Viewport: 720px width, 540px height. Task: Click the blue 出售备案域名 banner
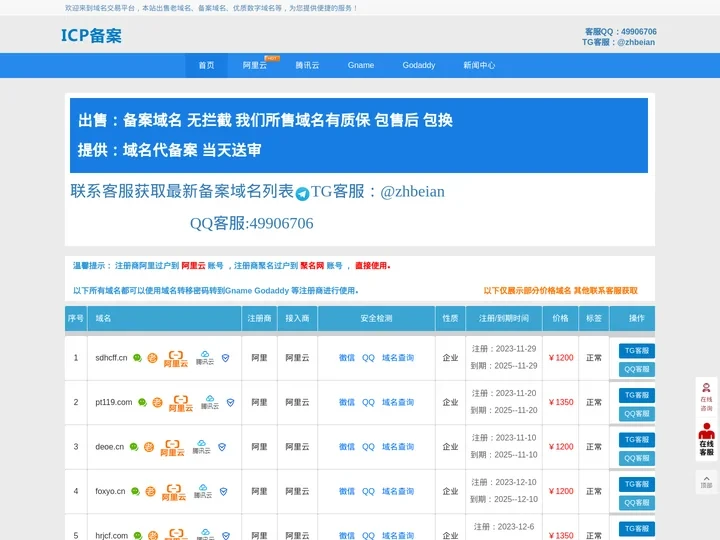pos(359,135)
